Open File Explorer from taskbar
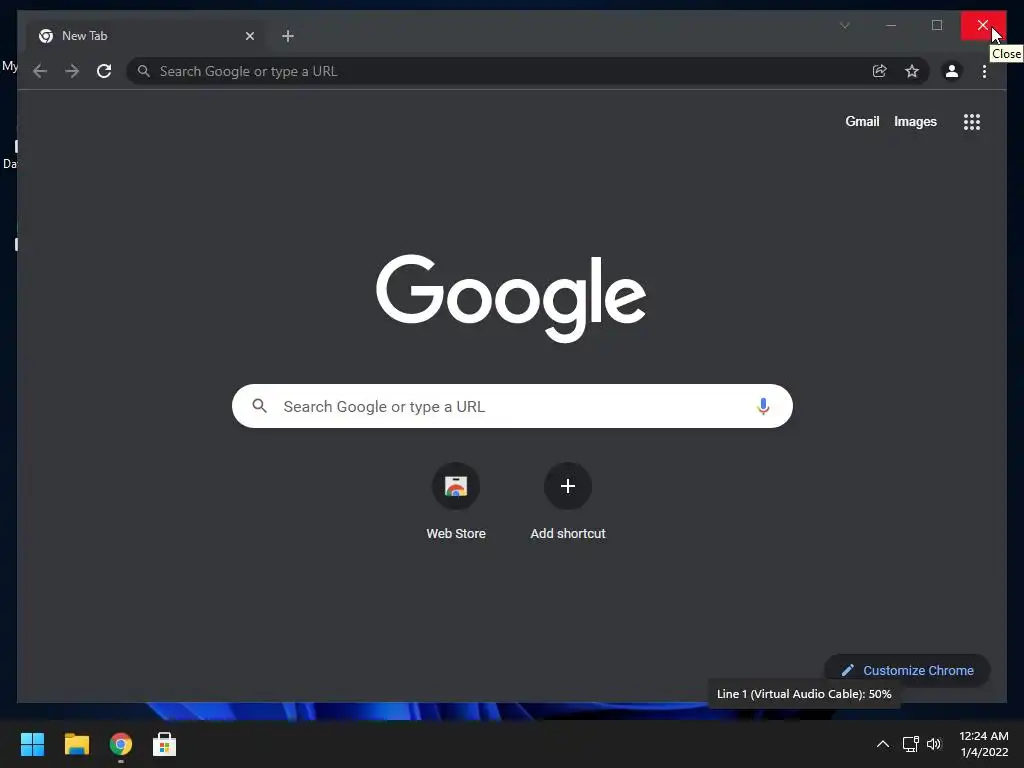The width and height of the screenshot is (1024, 768). (76, 744)
